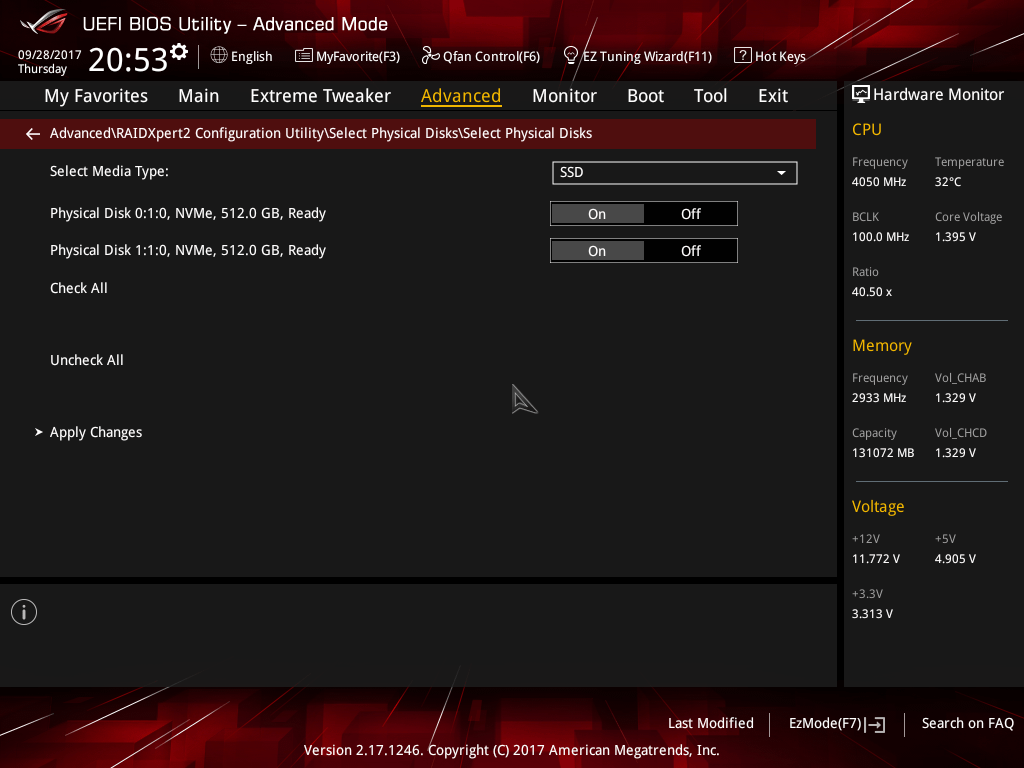Open Search on FAQ
The height and width of the screenshot is (768, 1024).
tap(968, 724)
